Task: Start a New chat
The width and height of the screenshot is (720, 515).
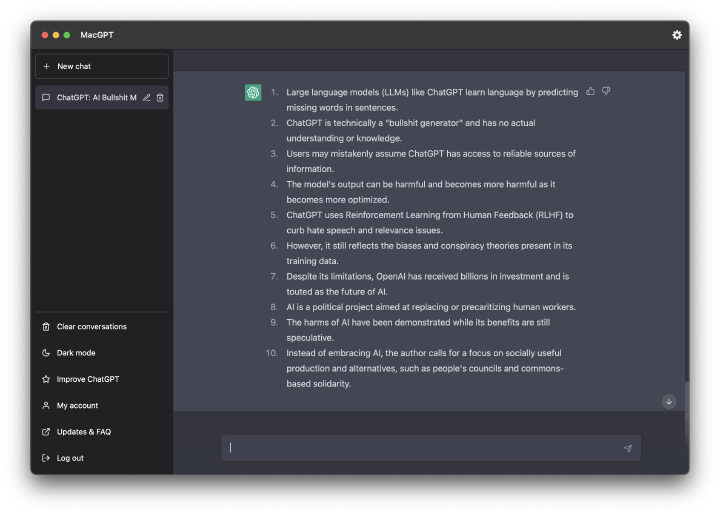Action: [x=102, y=67]
